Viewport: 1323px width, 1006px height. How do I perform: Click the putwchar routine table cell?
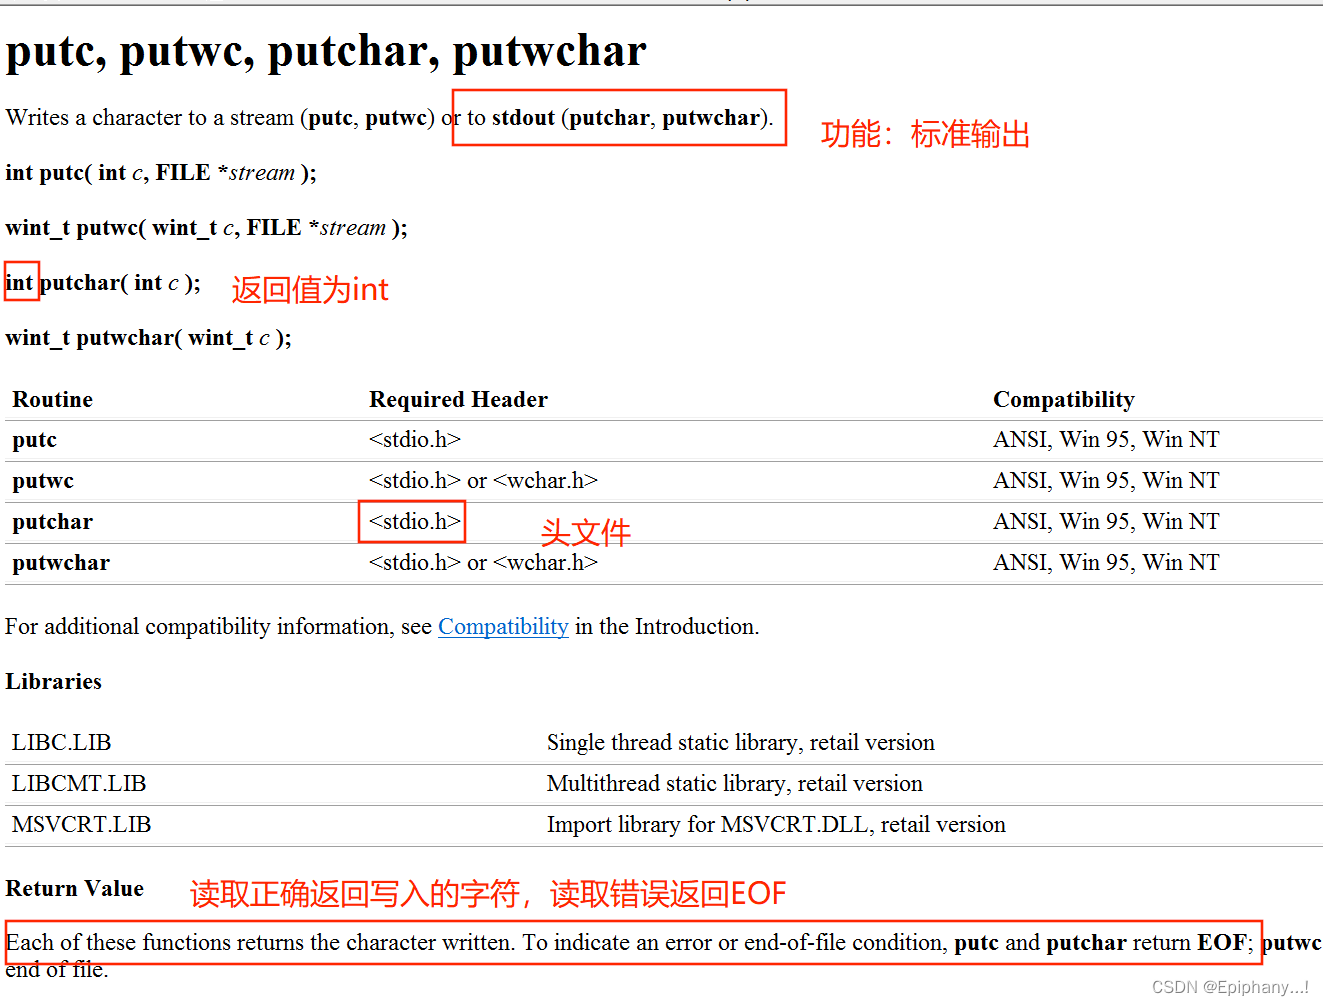click(61, 563)
